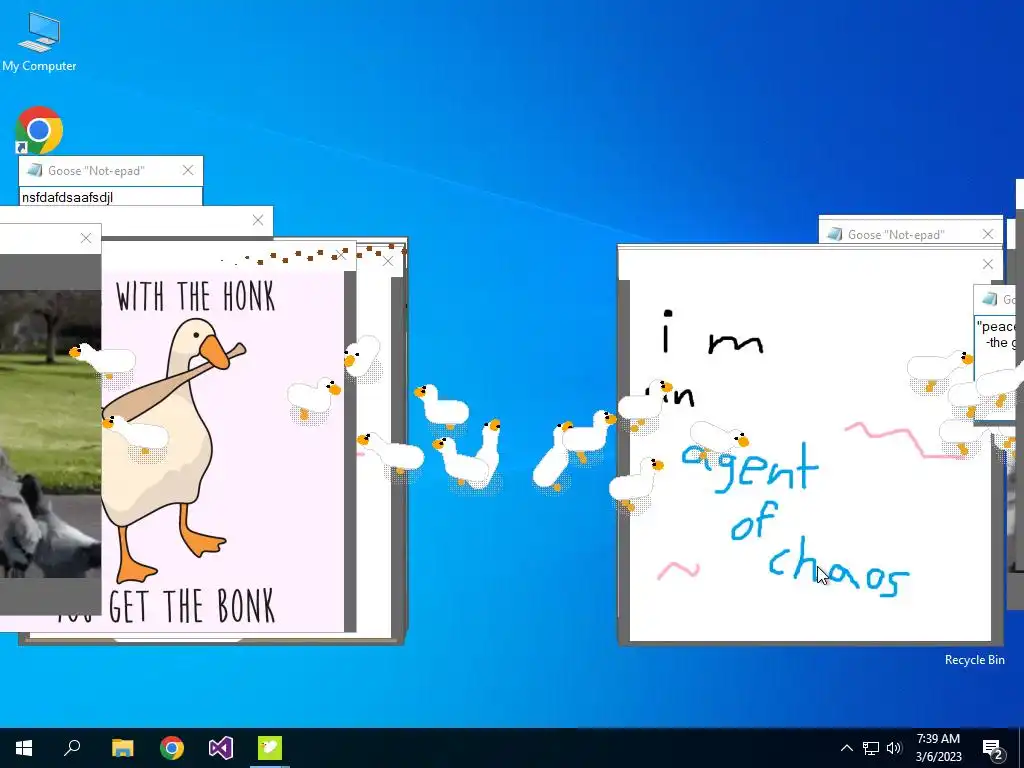The image size is (1024, 768).
Task: Click the nsfdafdsaafsdjl notepad text field
Action: pos(110,197)
